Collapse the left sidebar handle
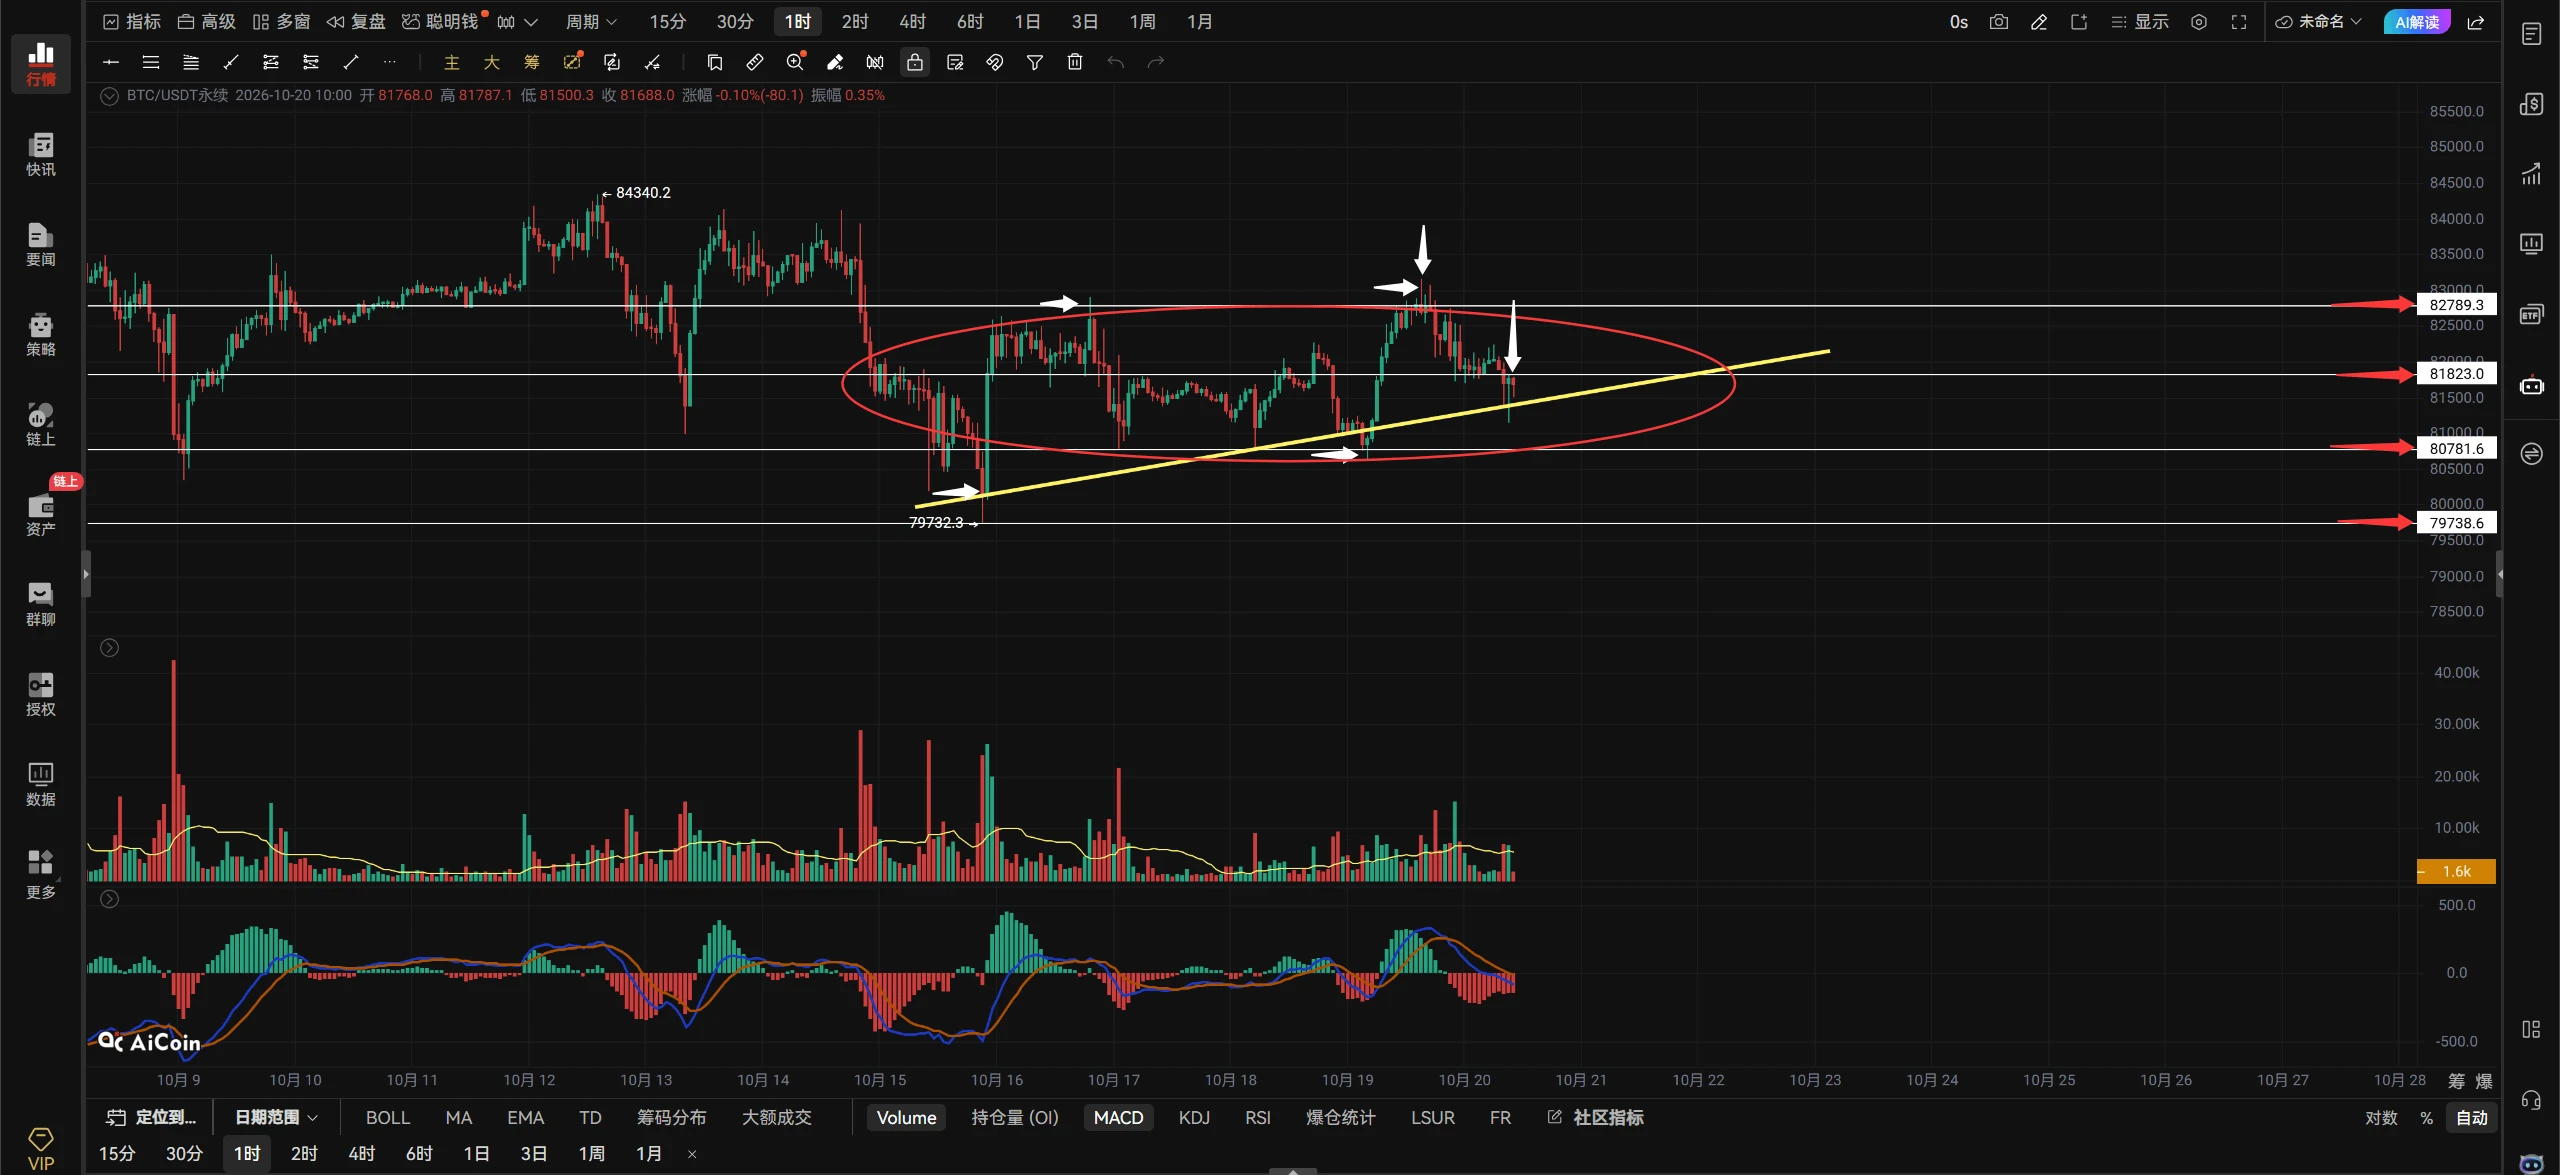This screenshot has height=1175, width=2560. click(x=86, y=574)
